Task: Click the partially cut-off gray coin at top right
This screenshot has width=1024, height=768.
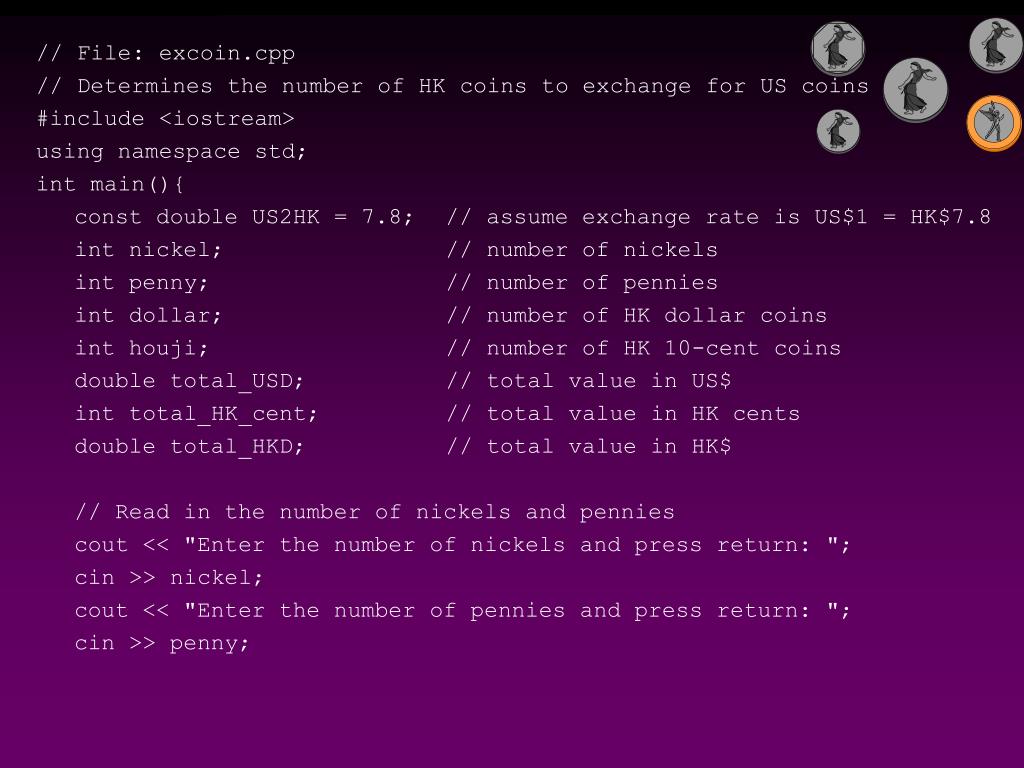Action: pos(996,45)
